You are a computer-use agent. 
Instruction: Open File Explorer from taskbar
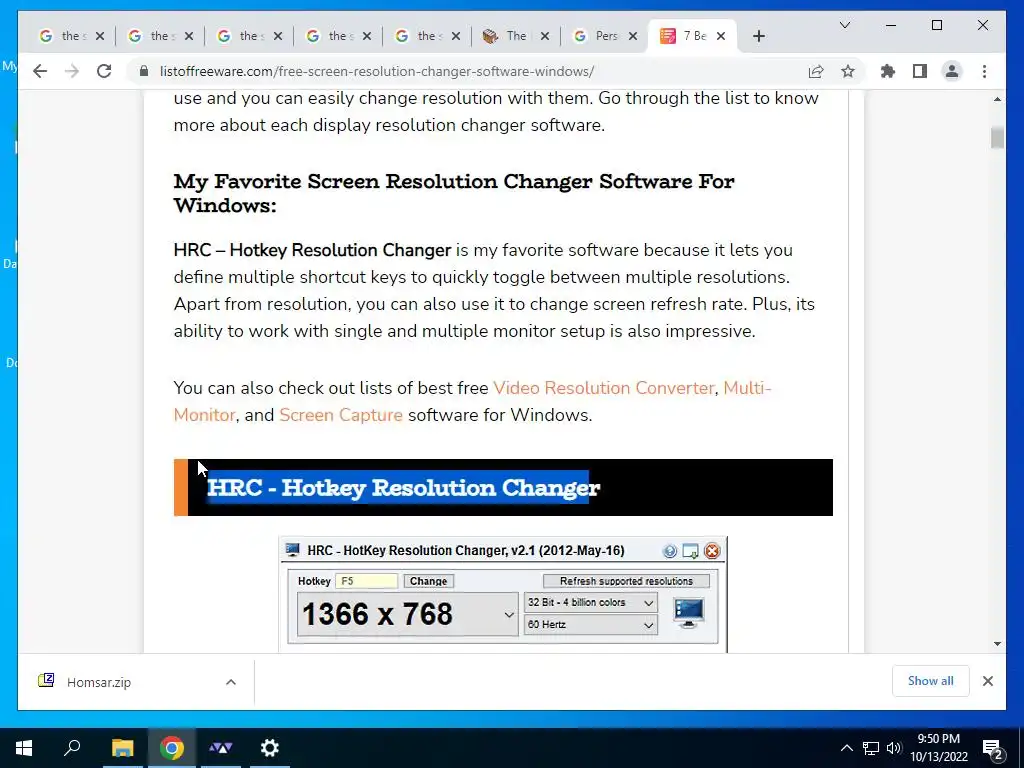pos(122,748)
